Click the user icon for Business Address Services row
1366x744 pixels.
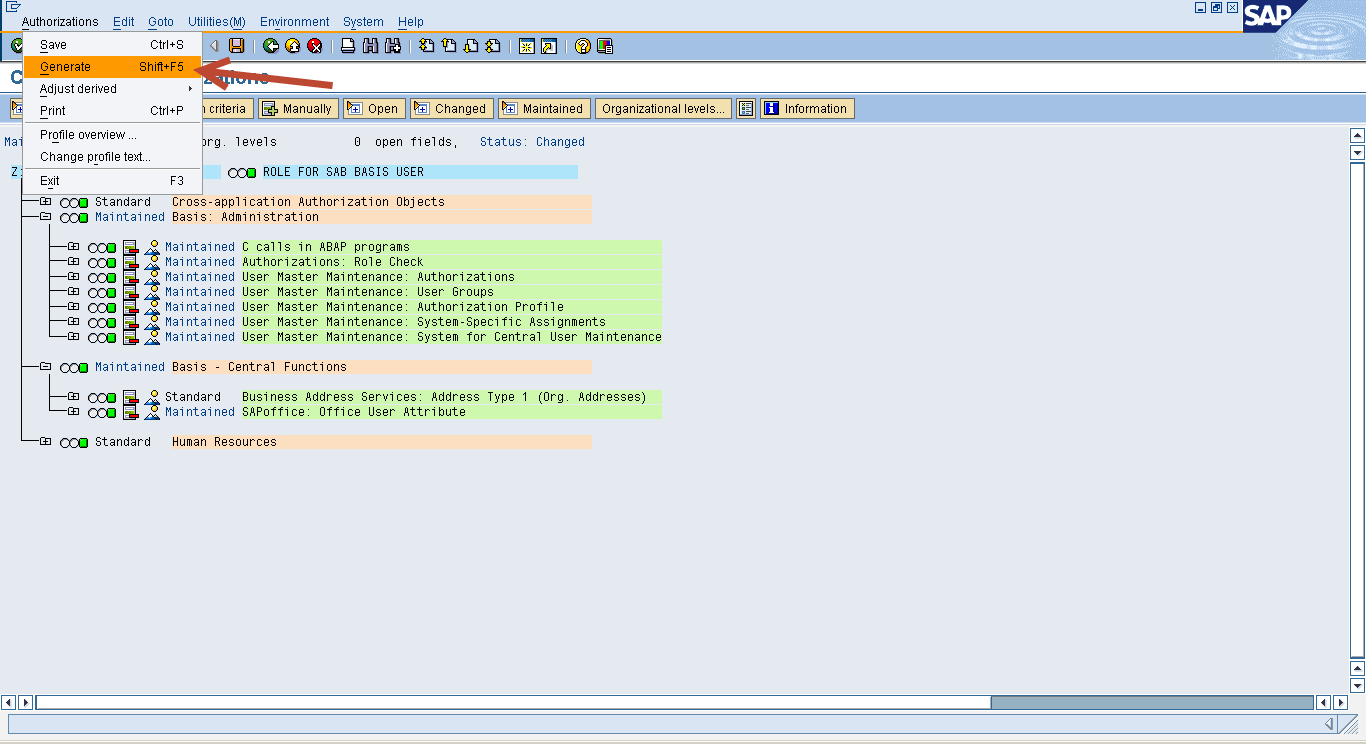point(152,397)
